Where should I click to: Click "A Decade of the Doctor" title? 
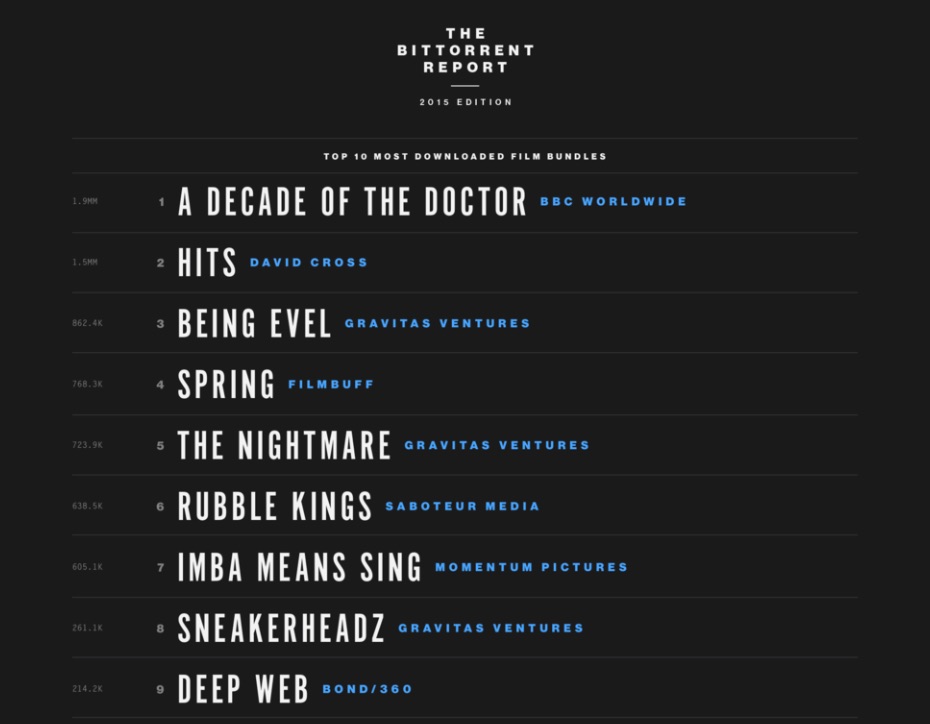(352, 202)
